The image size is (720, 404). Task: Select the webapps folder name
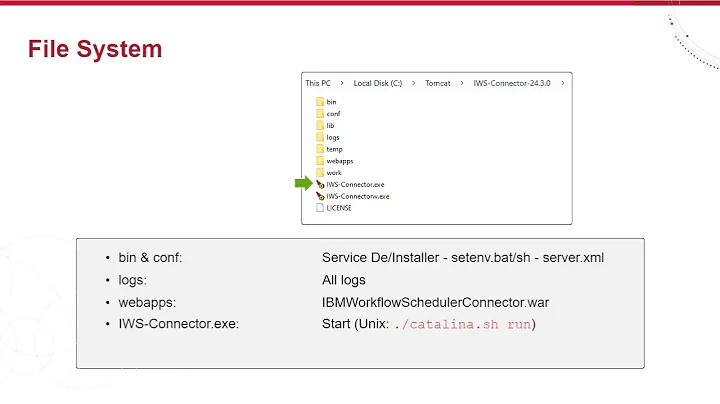click(340, 161)
